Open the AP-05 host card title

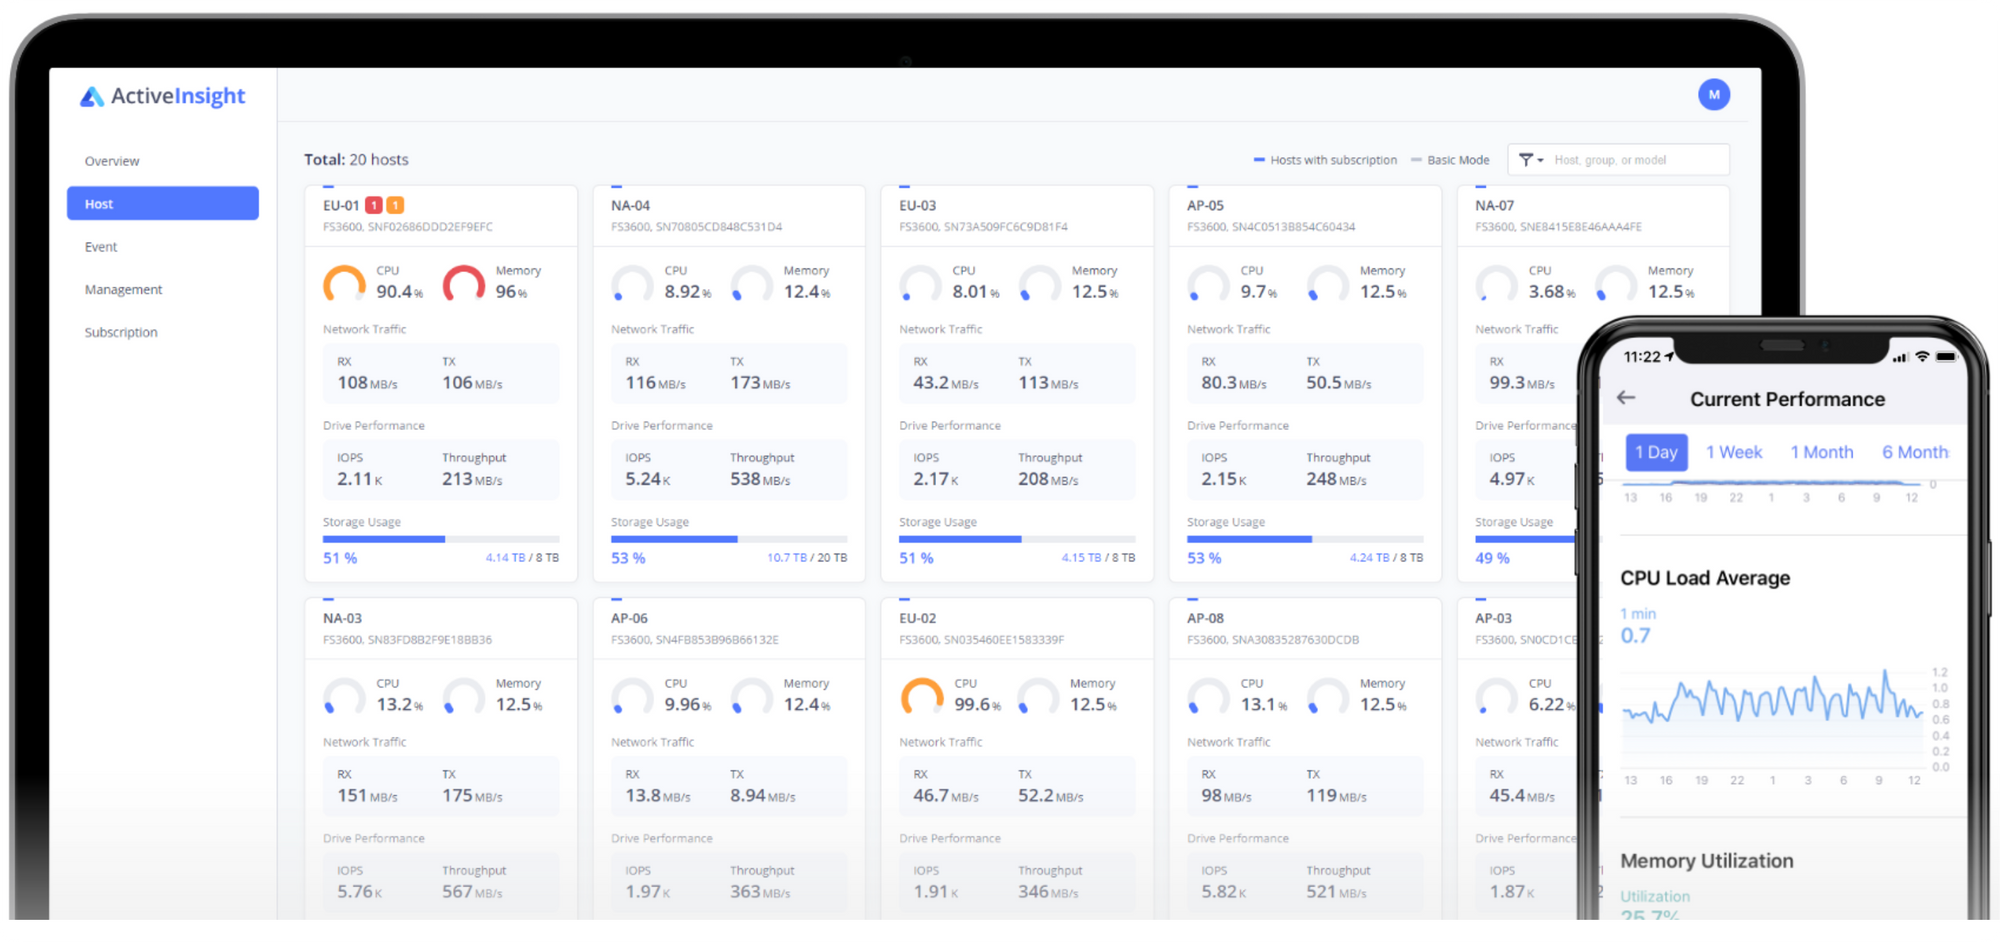coord(1205,205)
